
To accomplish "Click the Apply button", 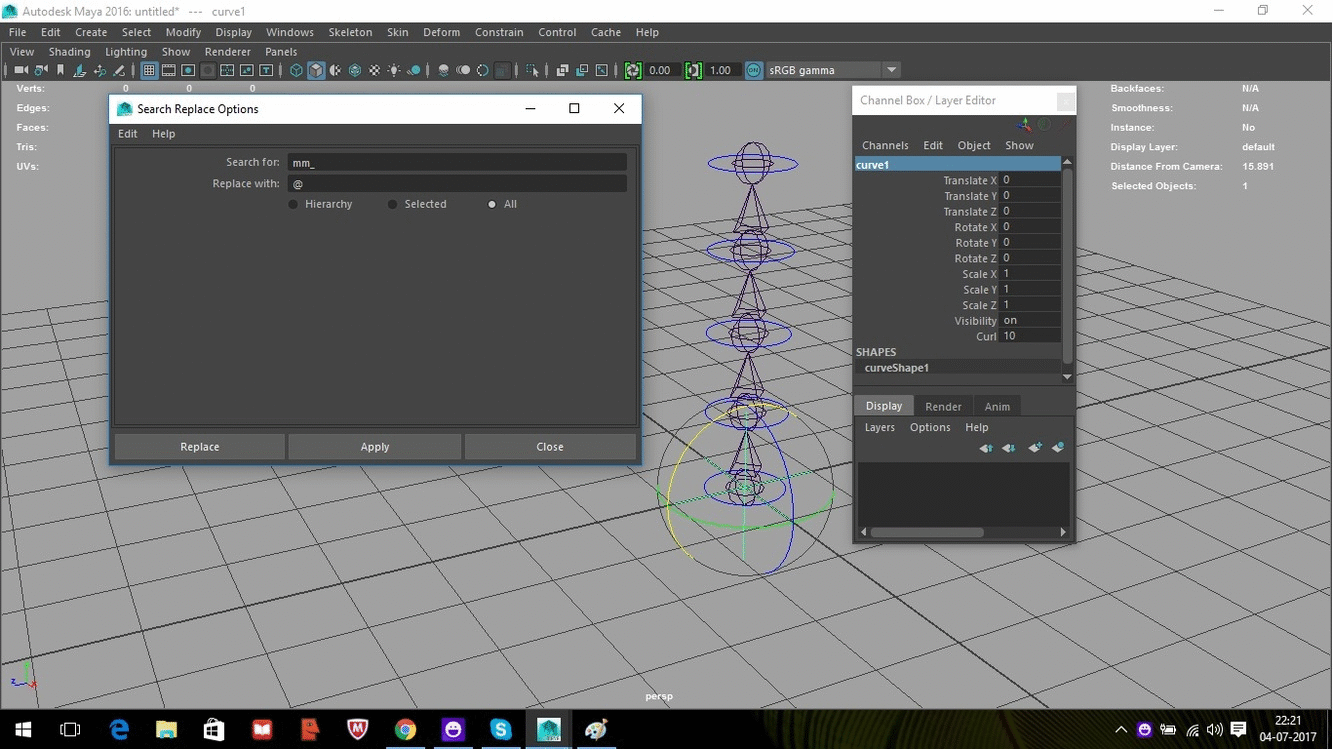I will click(x=375, y=447).
